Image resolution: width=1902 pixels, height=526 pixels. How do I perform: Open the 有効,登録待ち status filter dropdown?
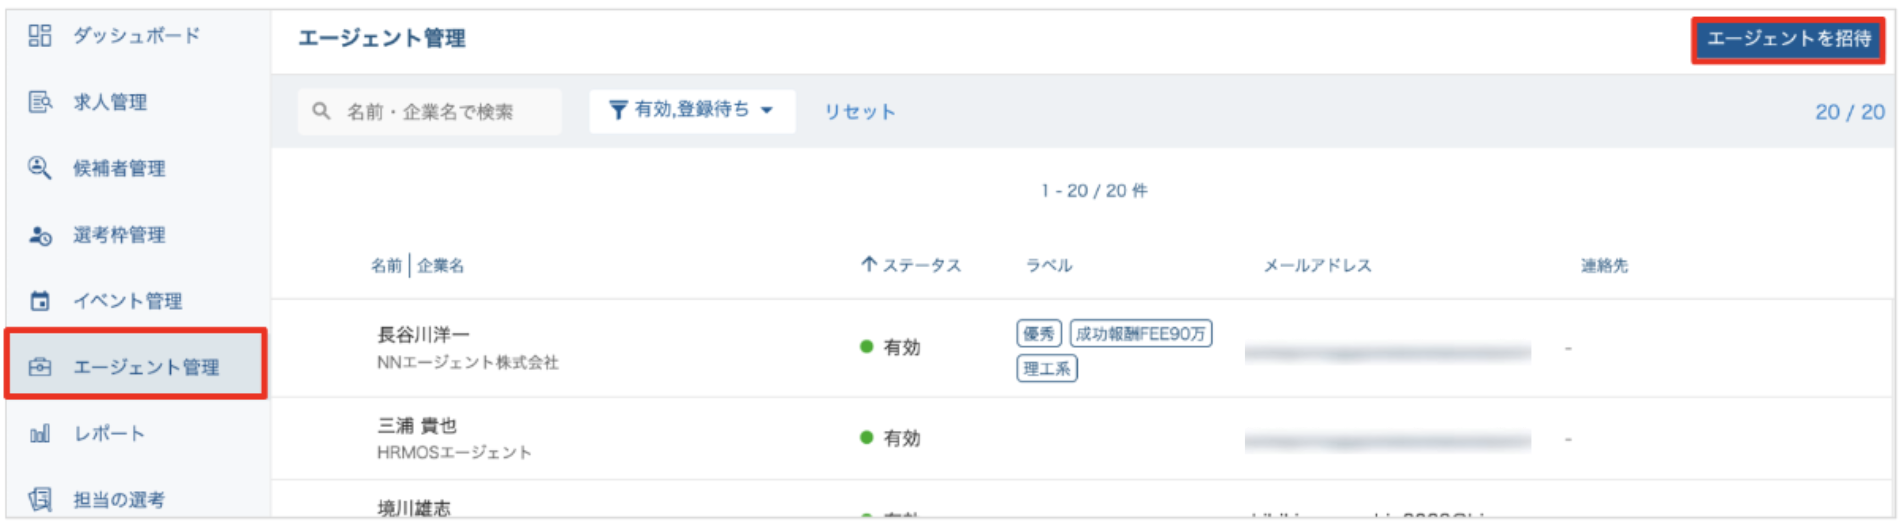coord(691,110)
